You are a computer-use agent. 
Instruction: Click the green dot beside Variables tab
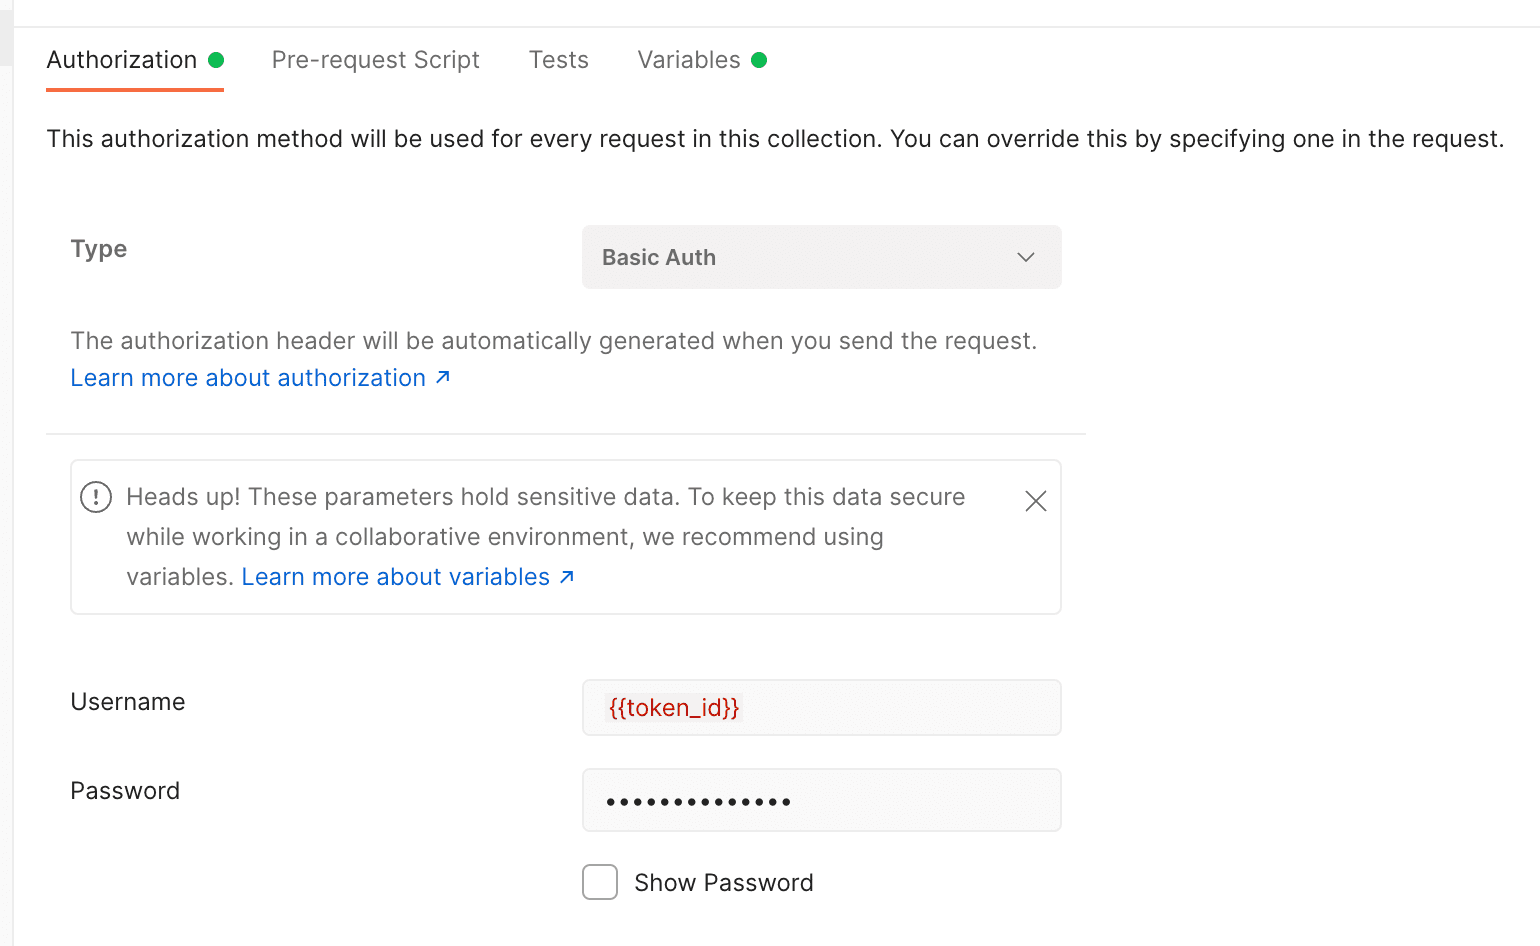point(760,59)
